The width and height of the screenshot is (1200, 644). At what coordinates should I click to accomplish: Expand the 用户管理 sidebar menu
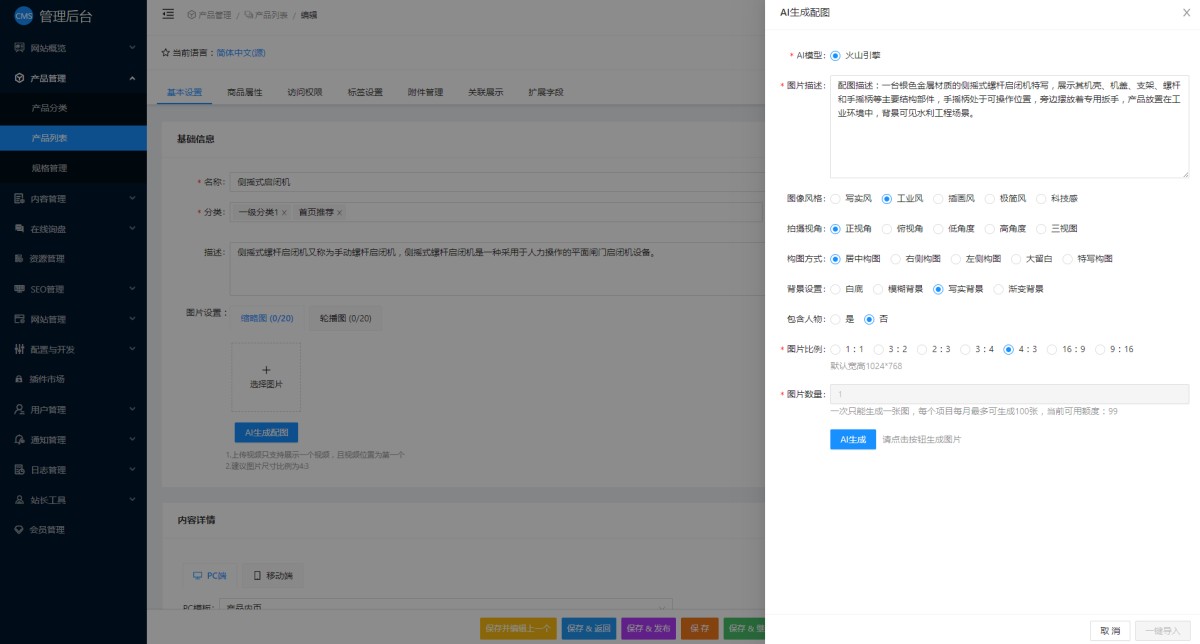coord(132,410)
